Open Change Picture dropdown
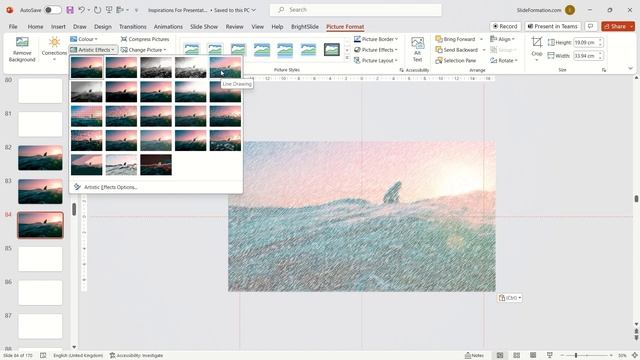Image resolution: width=640 pixels, height=360 pixels. tap(144, 50)
